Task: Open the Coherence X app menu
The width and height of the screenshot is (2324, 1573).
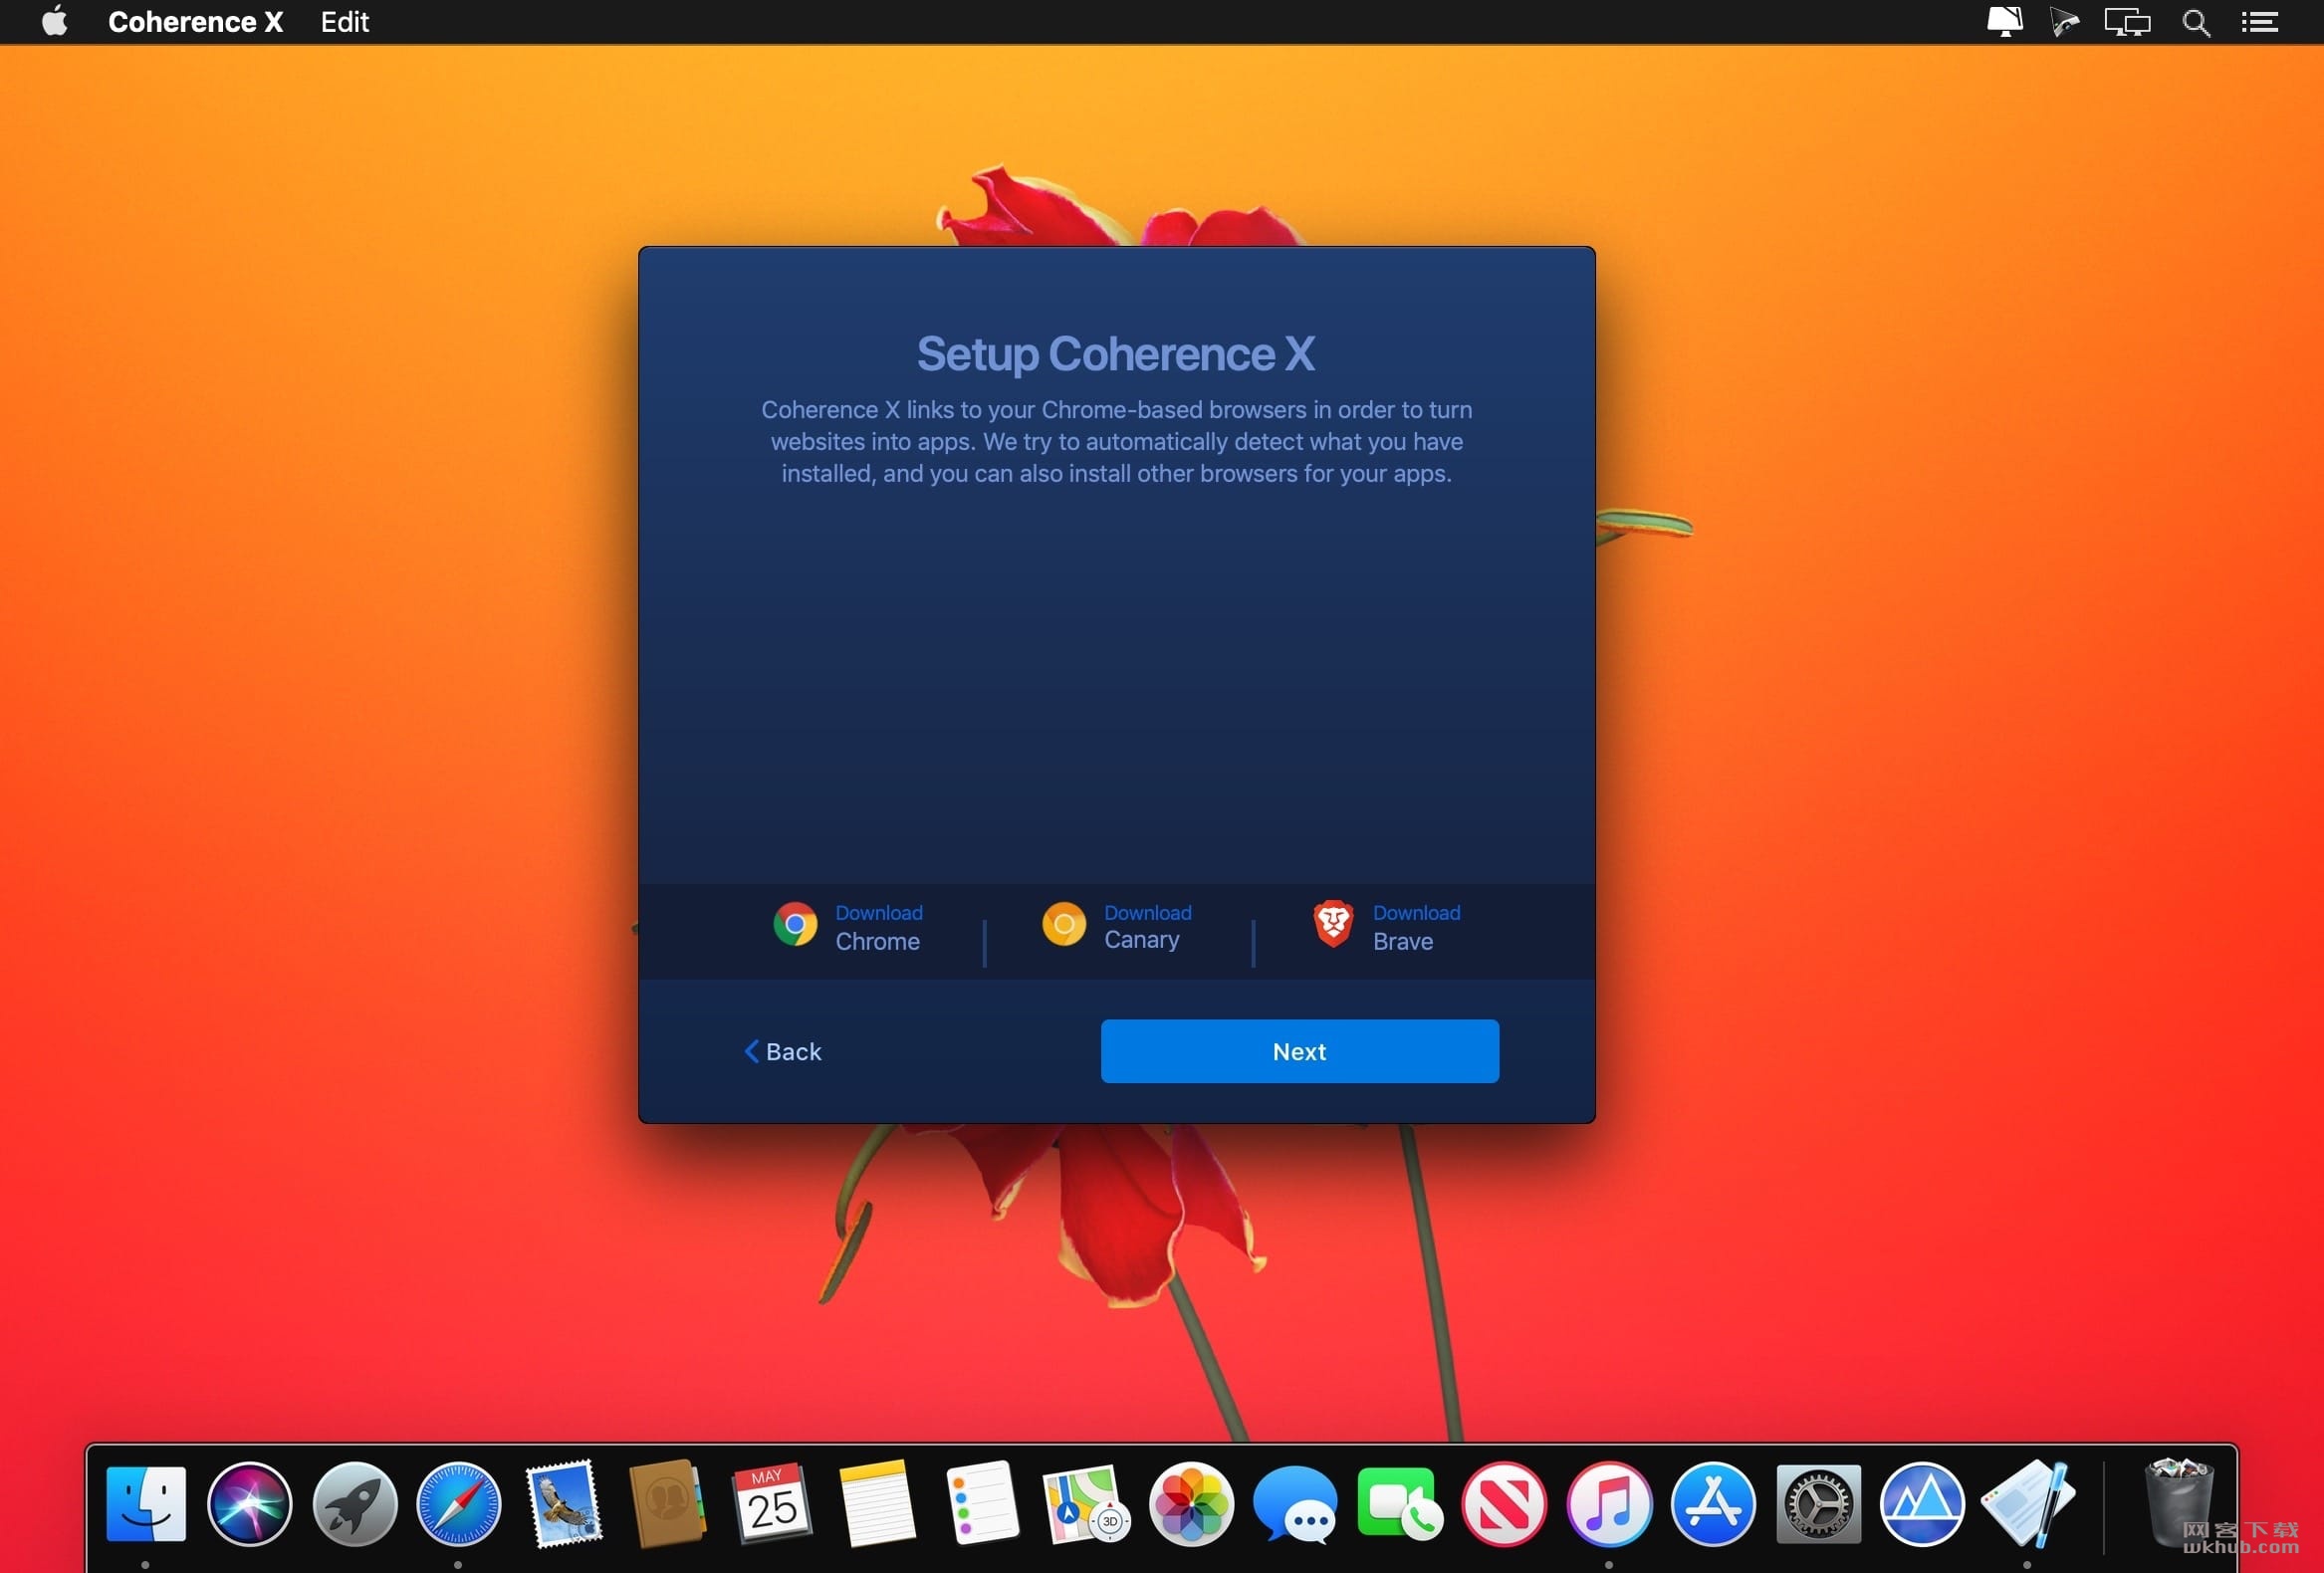Action: coord(196,22)
